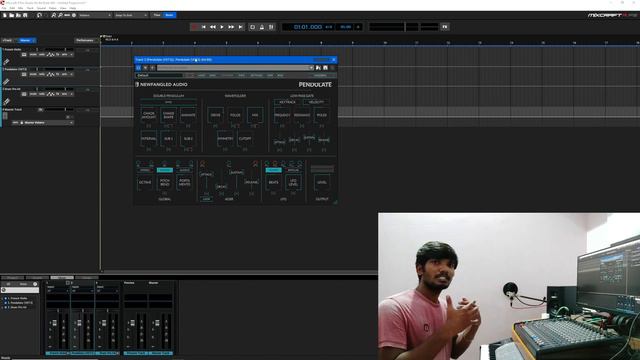Click the Folds knob in Wavefolder
The image size is (640, 360).
235,115
